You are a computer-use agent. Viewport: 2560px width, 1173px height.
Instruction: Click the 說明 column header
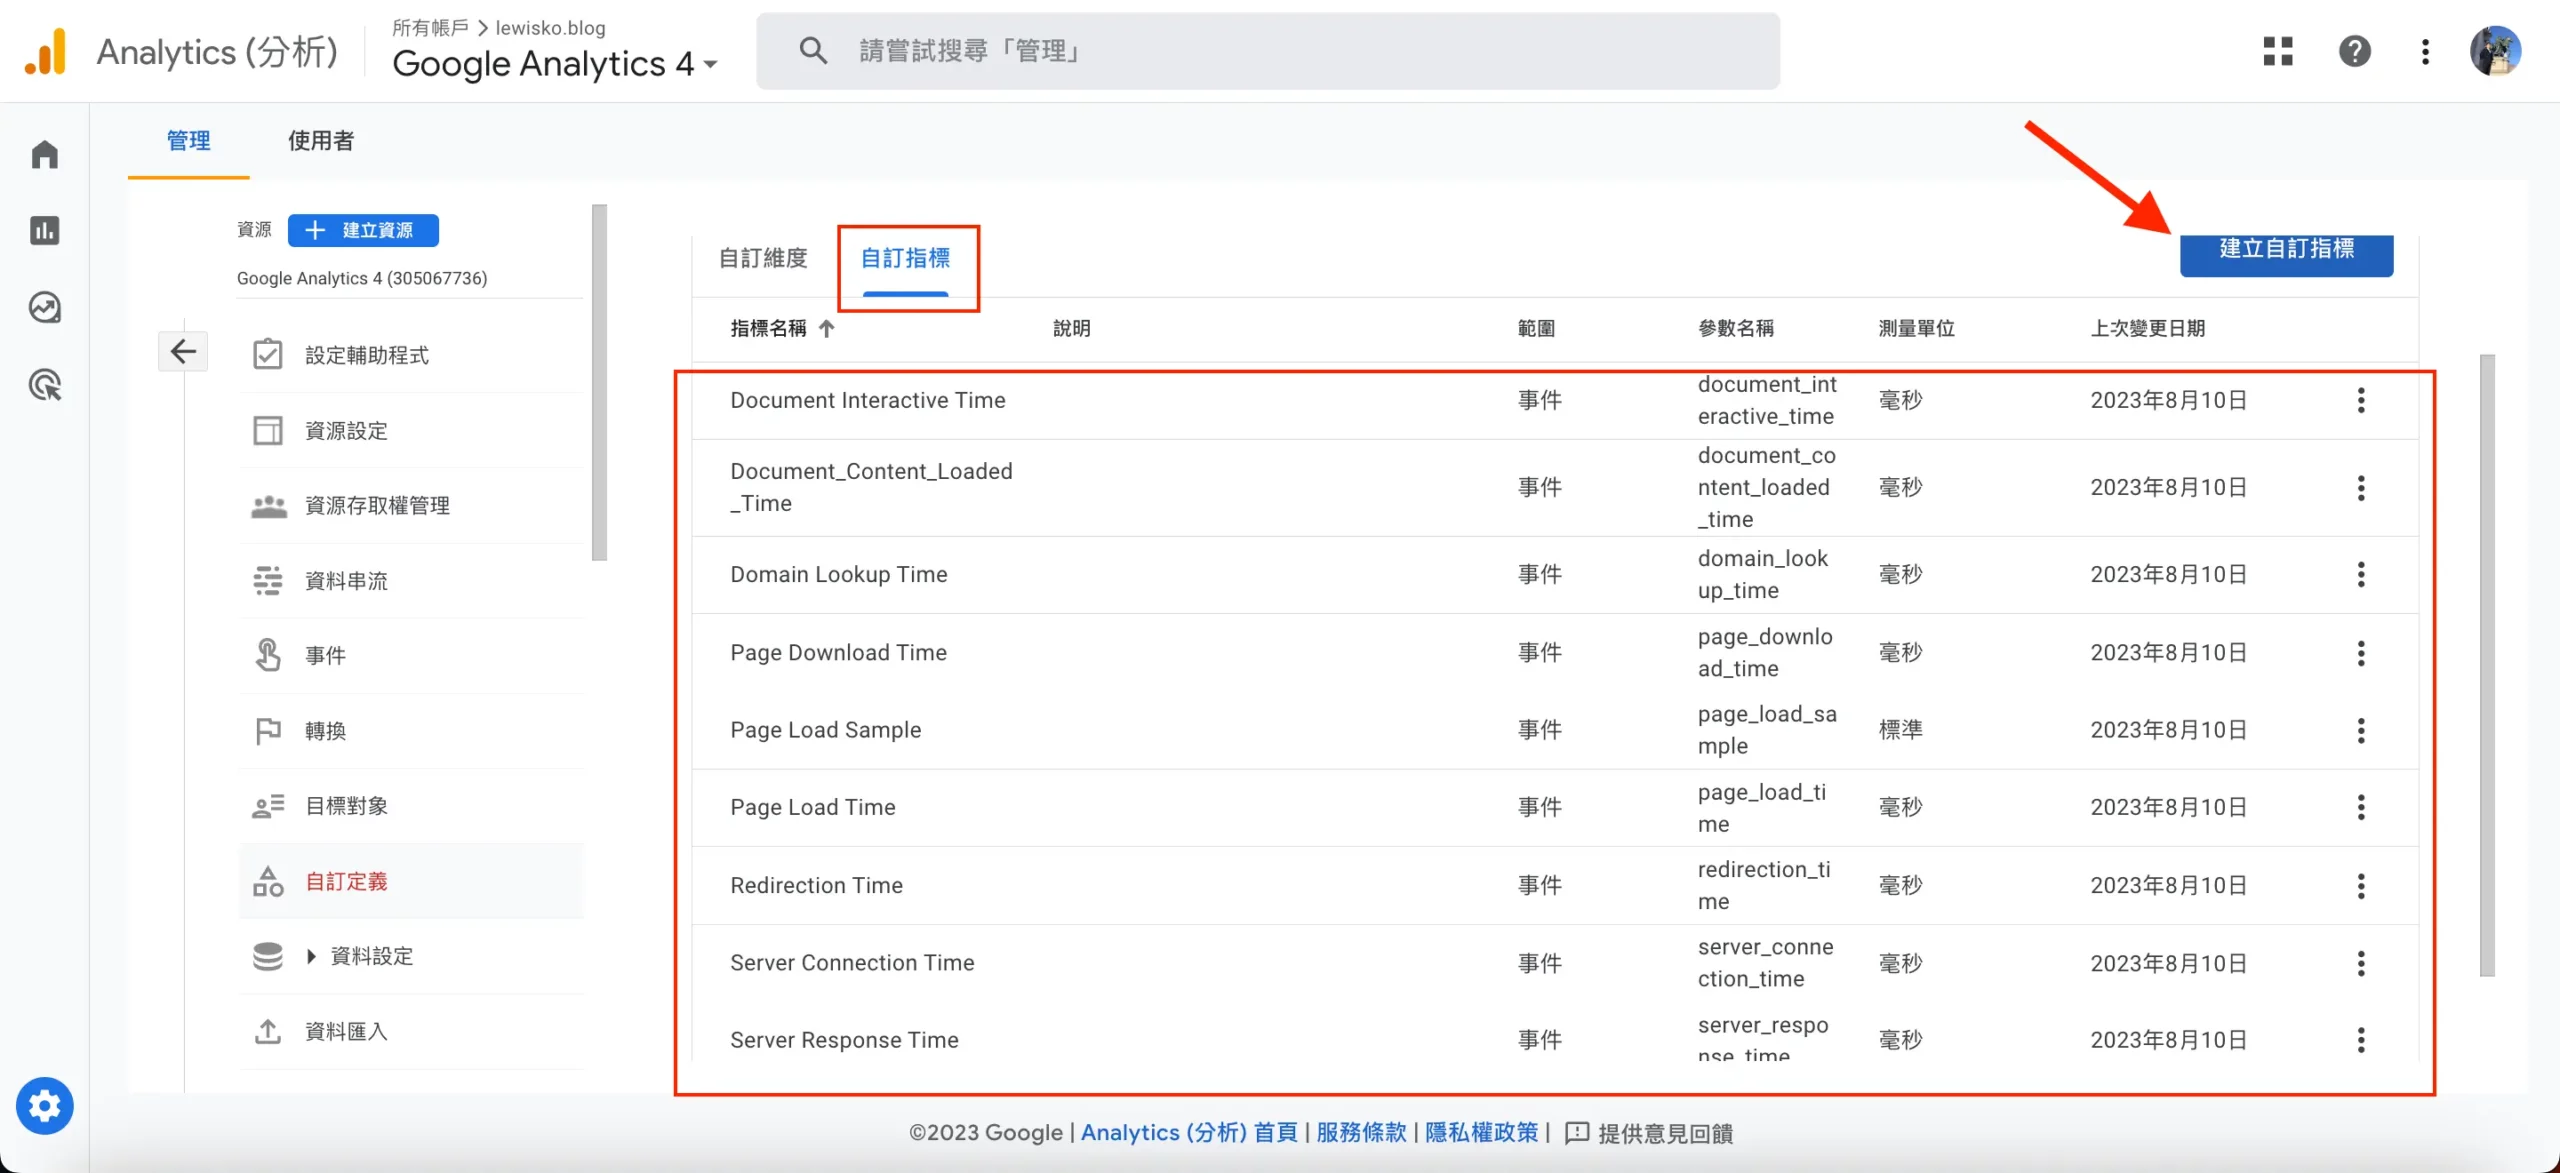coord(1071,328)
